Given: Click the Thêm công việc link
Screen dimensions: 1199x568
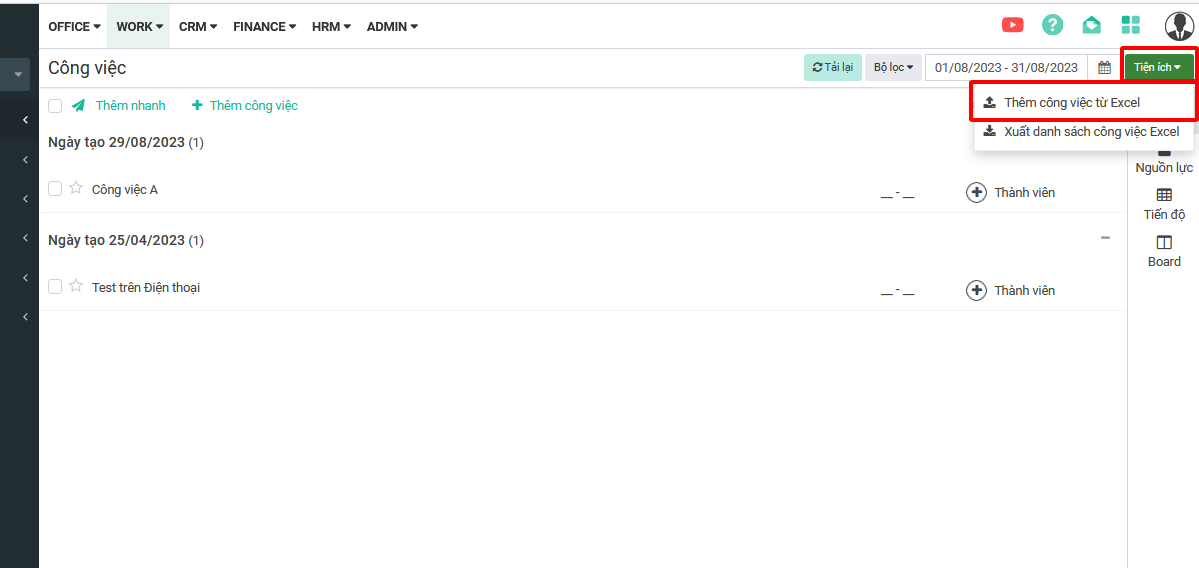Looking at the screenshot, I should (x=245, y=106).
